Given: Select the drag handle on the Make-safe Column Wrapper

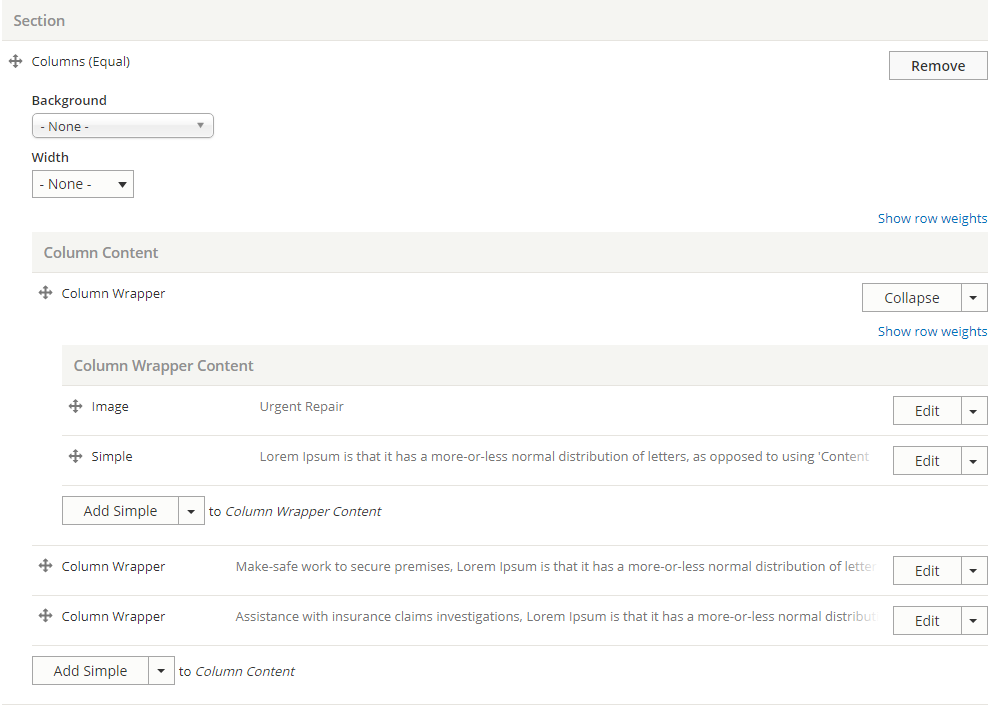Looking at the screenshot, I should coord(45,566).
